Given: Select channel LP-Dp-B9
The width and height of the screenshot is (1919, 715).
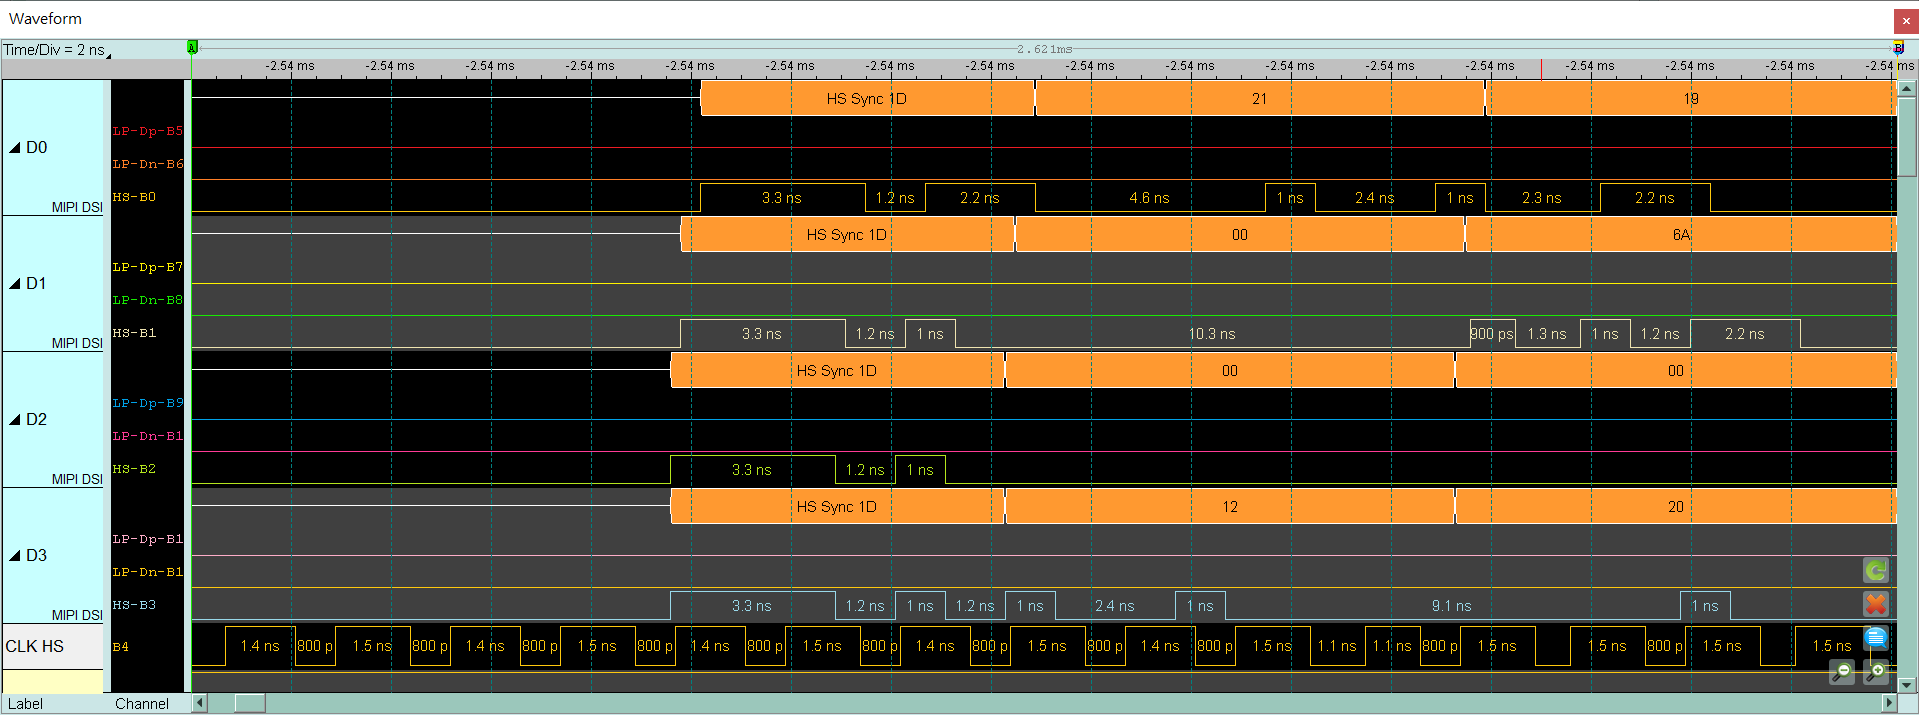Looking at the screenshot, I should click(x=147, y=403).
